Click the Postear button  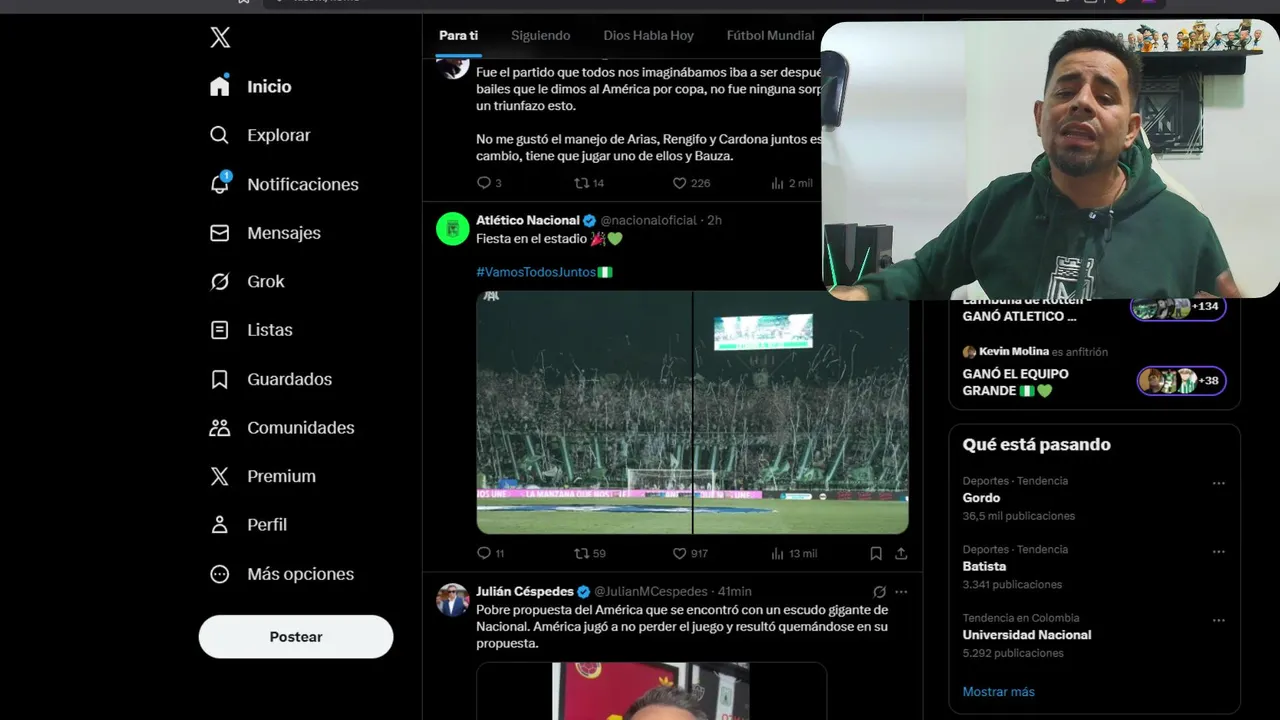coord(296,637)
